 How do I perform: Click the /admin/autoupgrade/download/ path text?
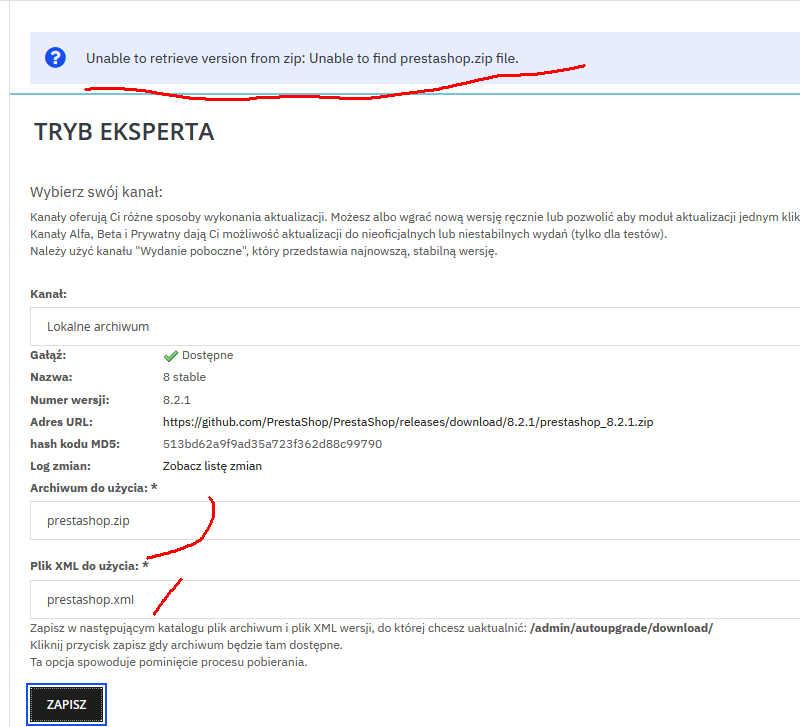tap(621, 628)
